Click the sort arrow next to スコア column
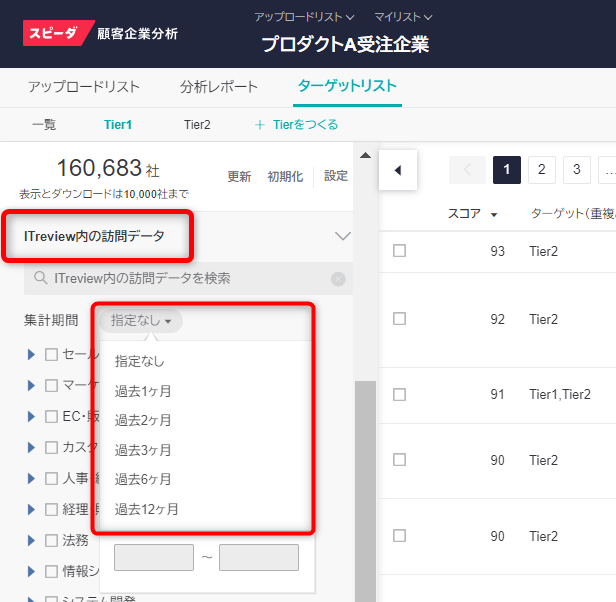Viewport: 616px width, 602px height. pos(494,214)
